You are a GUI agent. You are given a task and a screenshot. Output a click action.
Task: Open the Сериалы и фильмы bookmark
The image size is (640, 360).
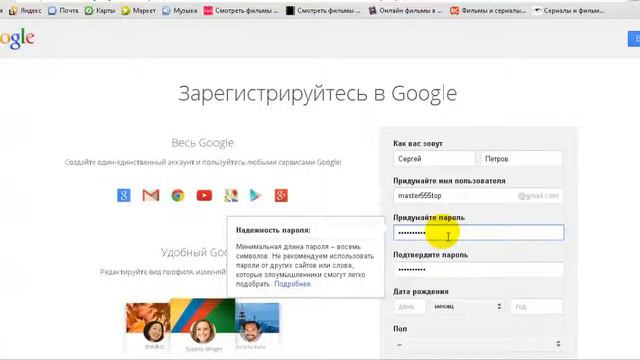coord(569,11)
